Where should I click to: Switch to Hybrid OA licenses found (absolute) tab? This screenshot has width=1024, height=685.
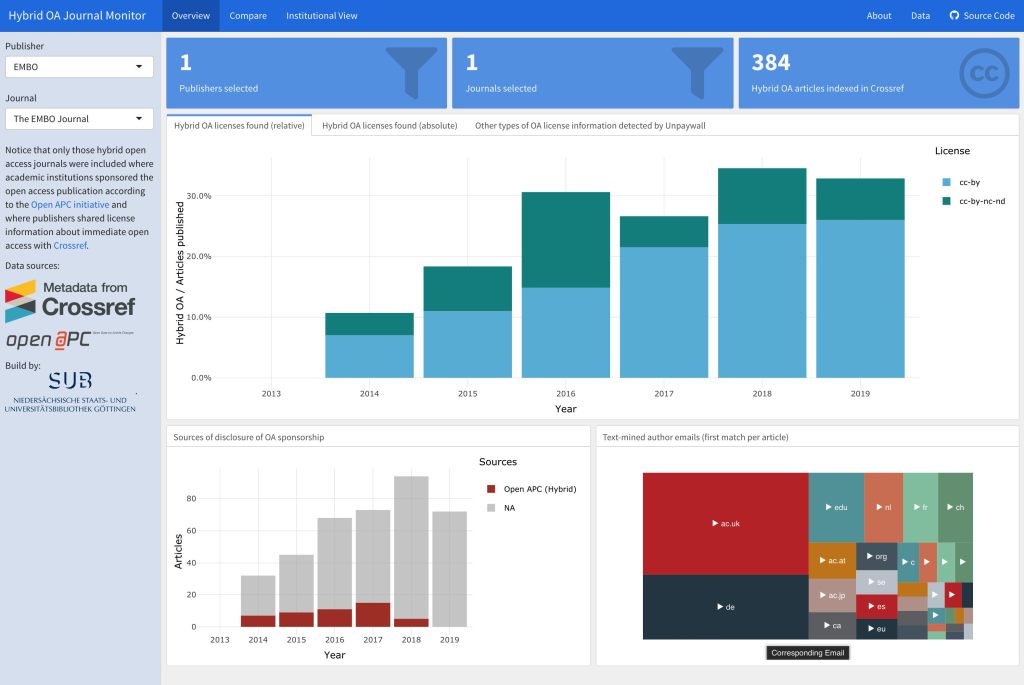pos(389,126)
